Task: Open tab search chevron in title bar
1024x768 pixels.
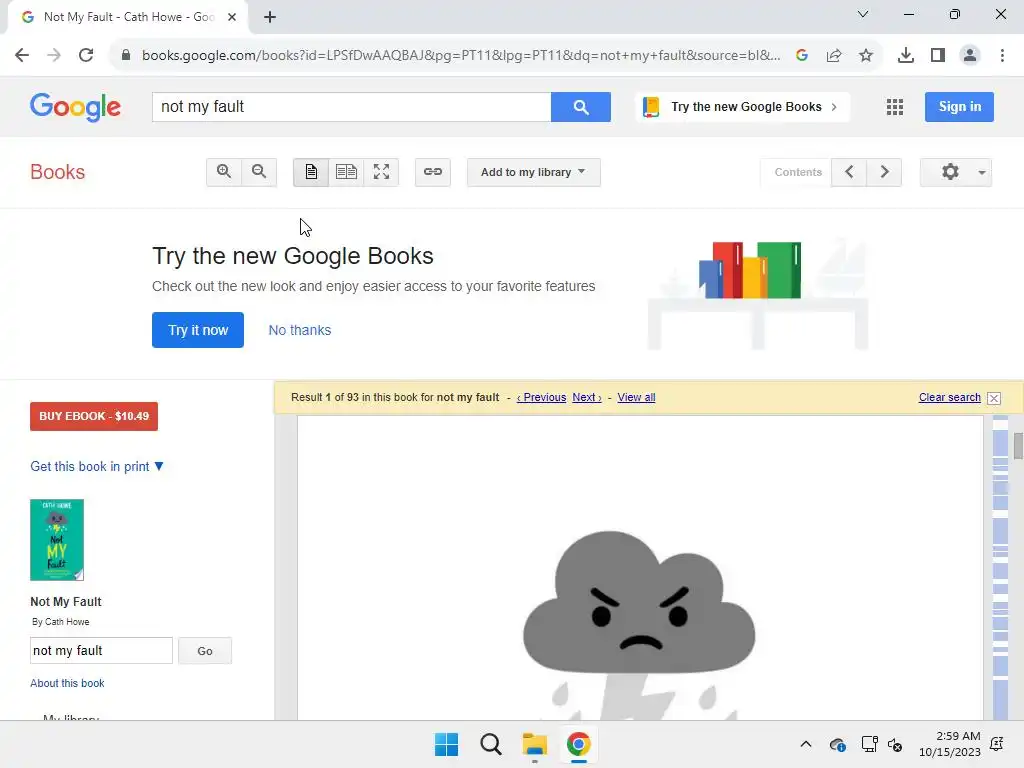Action: click(863, 14)
